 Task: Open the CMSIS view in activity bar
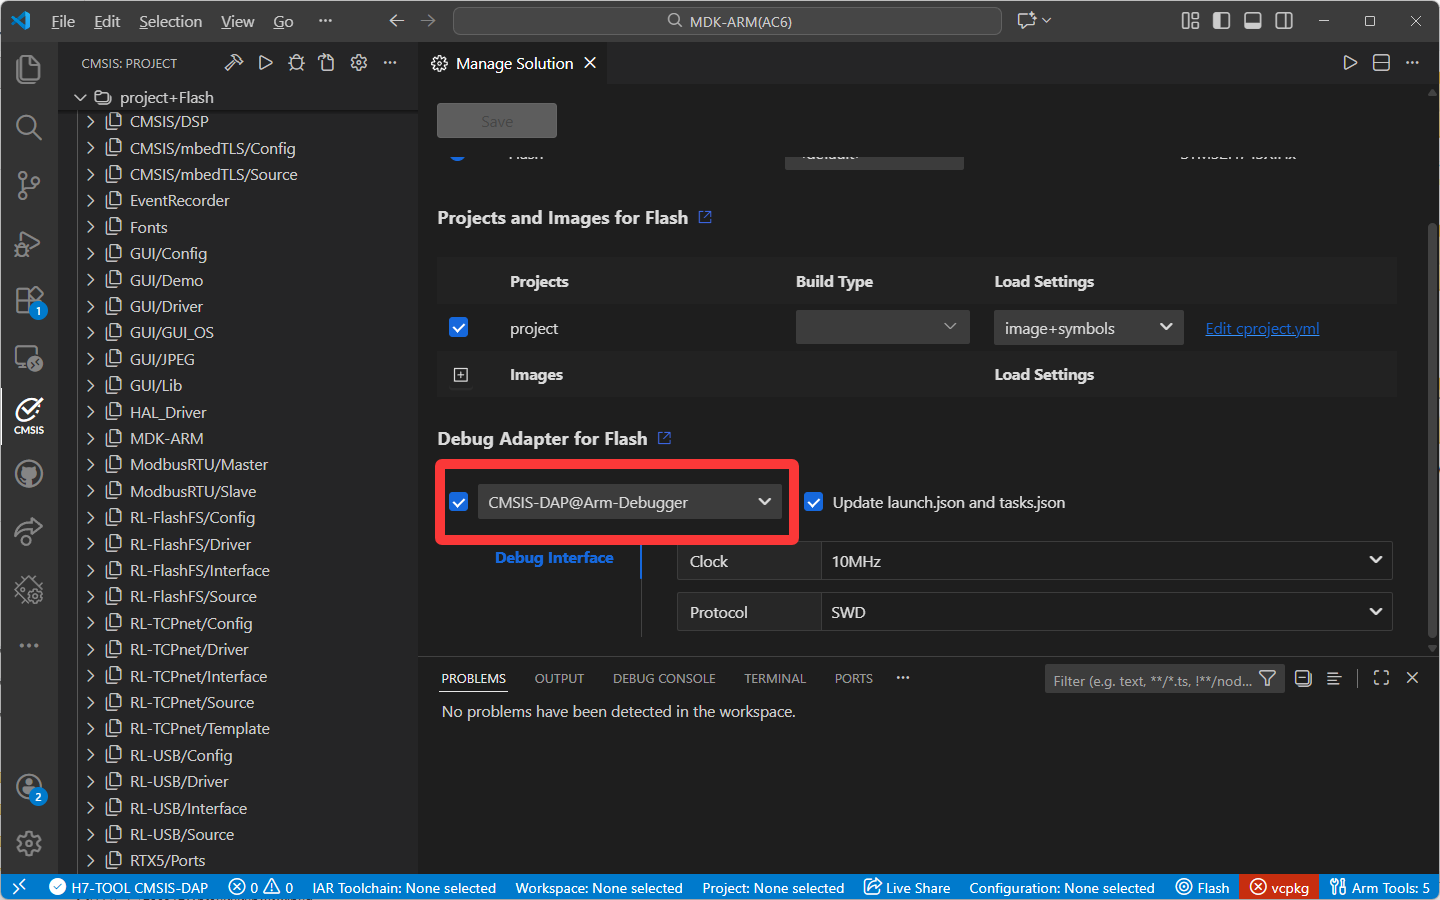[29, 415]
